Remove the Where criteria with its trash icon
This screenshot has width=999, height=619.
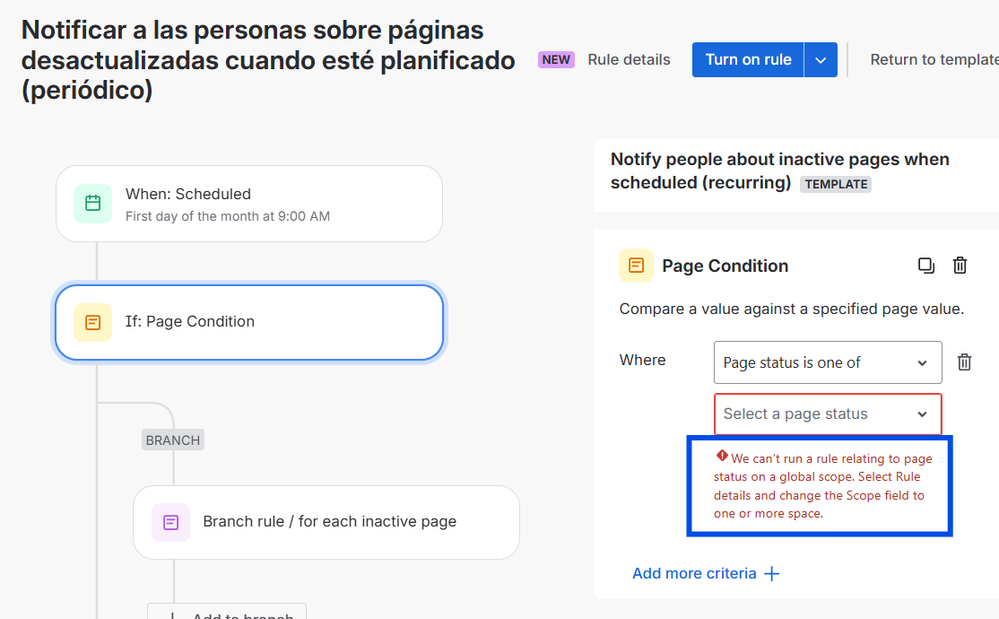click(x=964, y=361)
